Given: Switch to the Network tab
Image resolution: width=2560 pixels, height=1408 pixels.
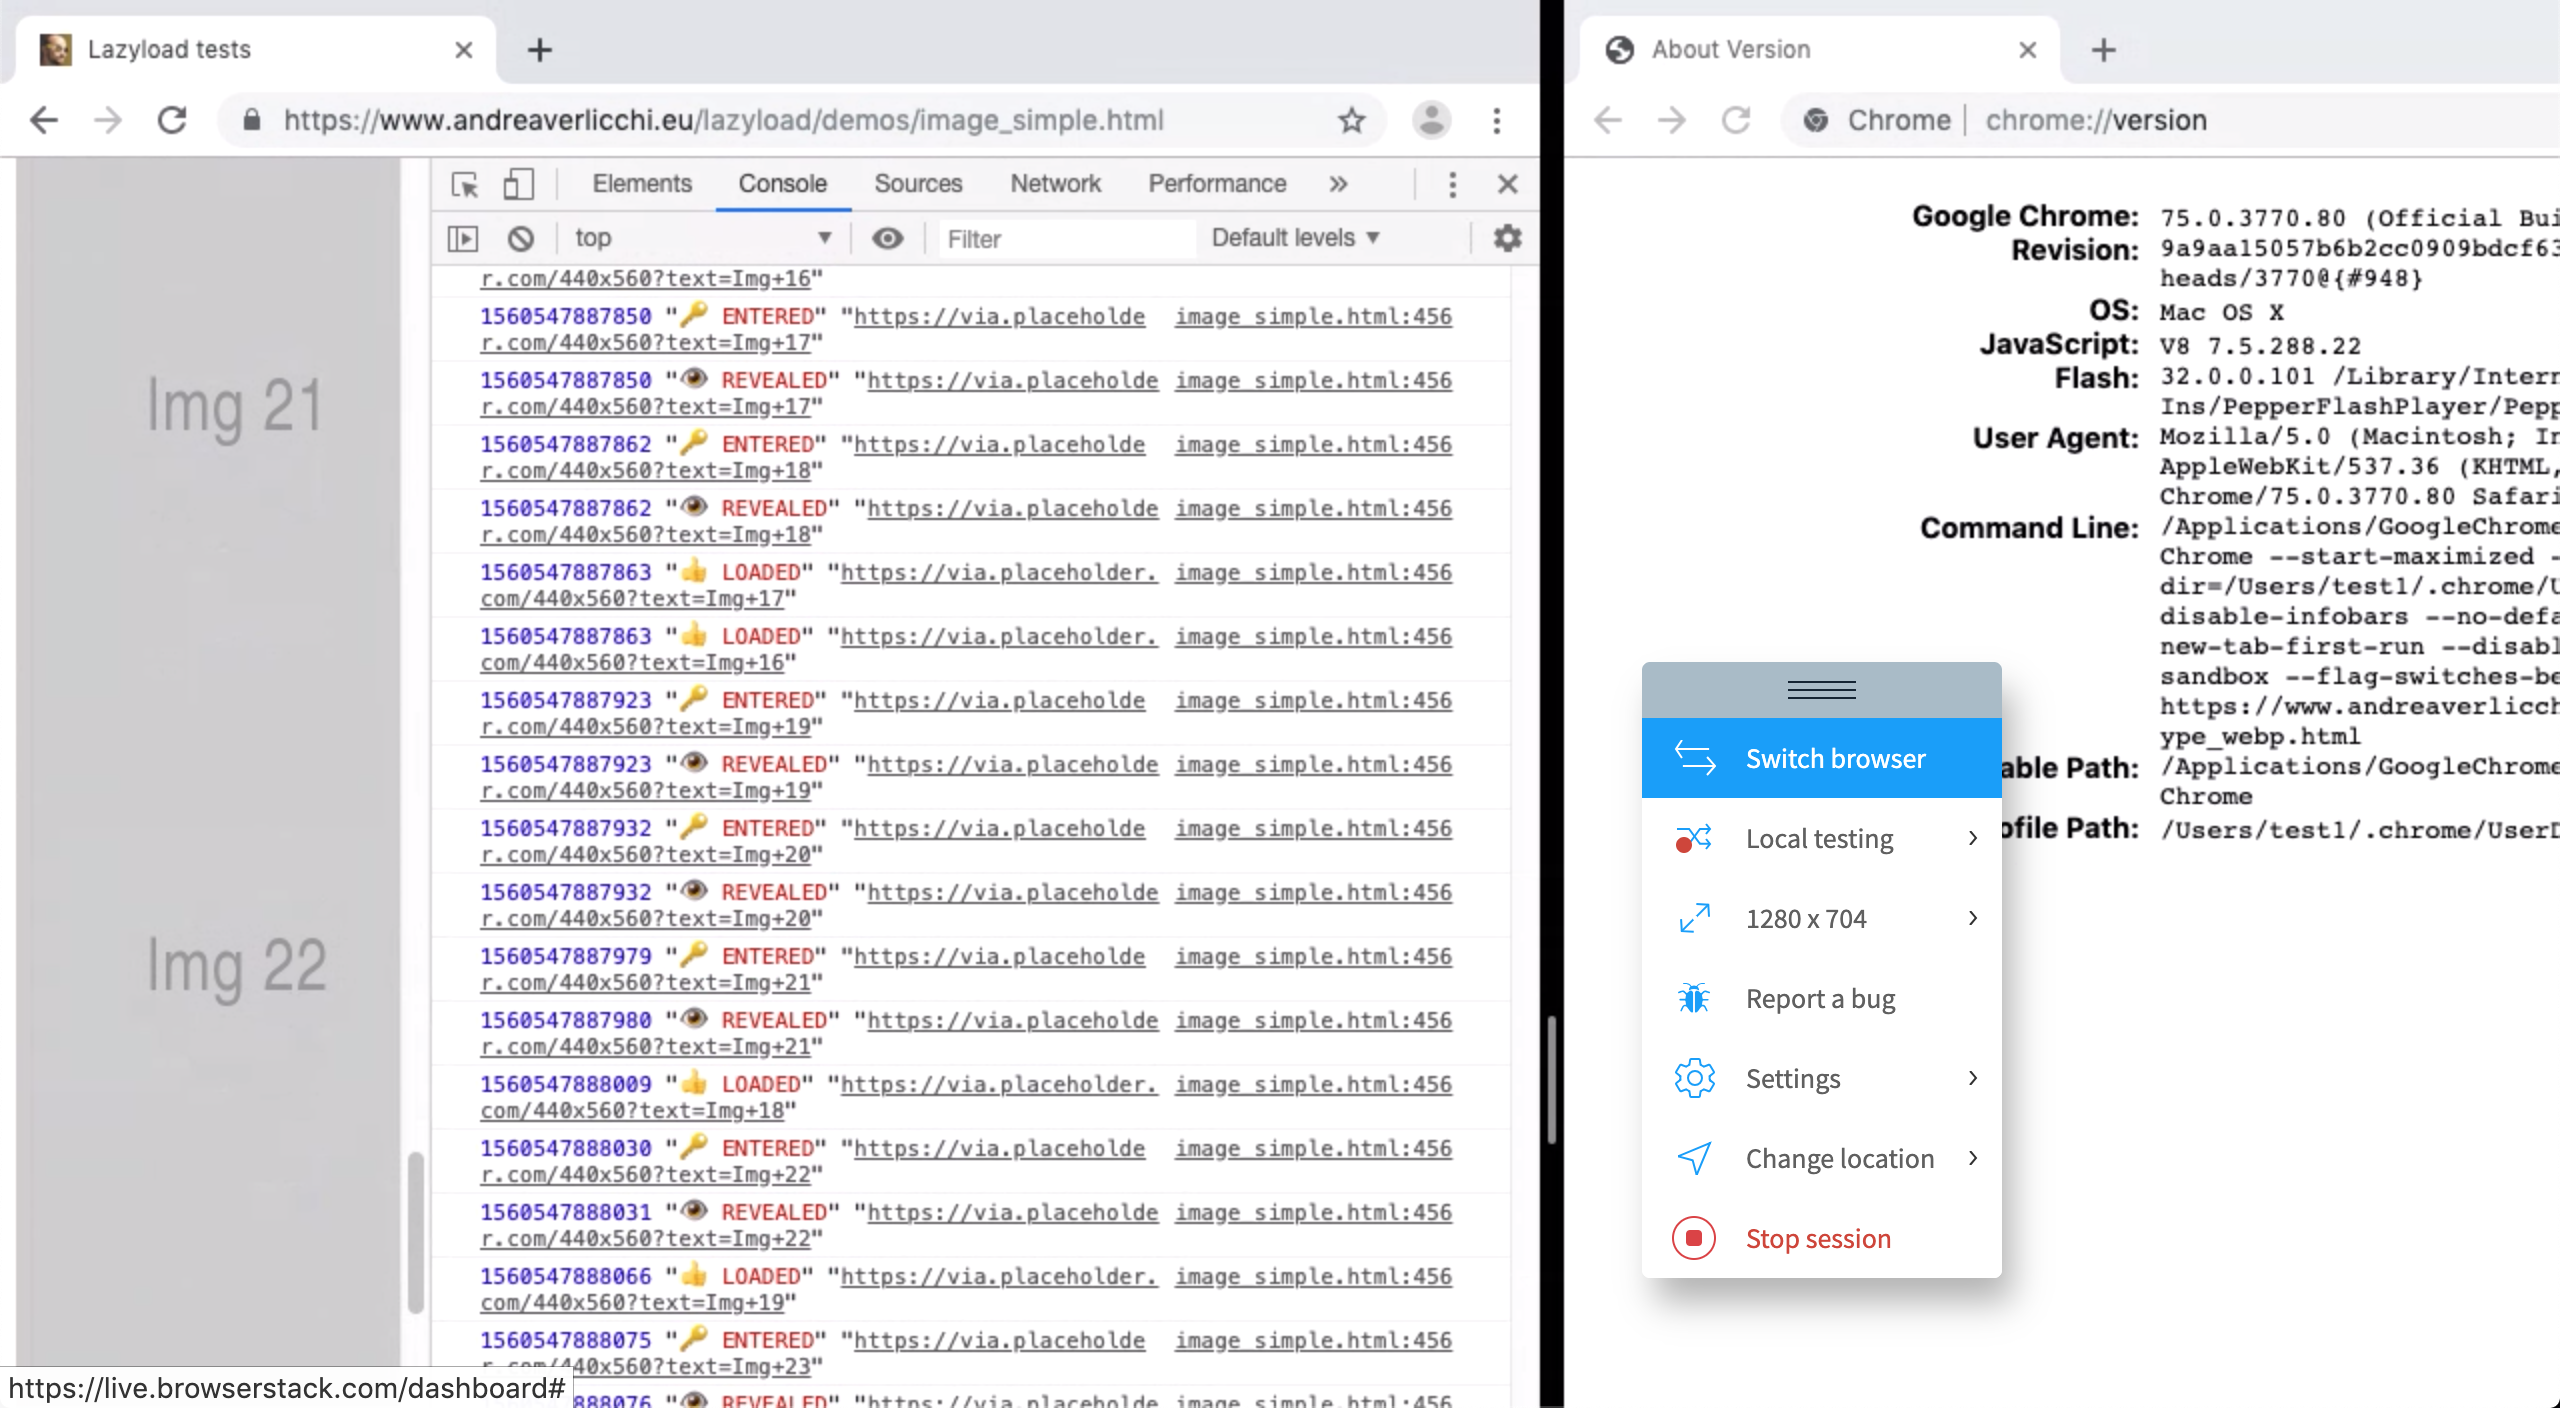Looking at the screenshot, I should 1054,184.
